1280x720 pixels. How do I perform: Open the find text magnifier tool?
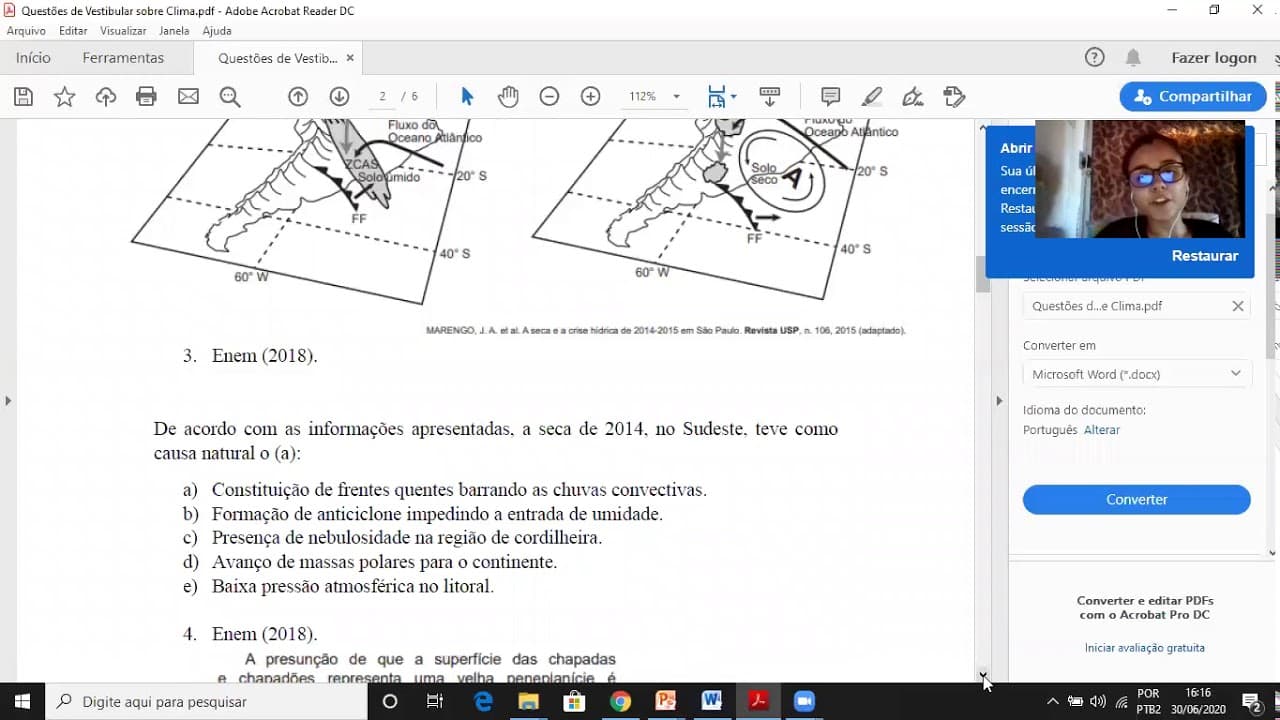pyautogui.click(x=230, y=97)
